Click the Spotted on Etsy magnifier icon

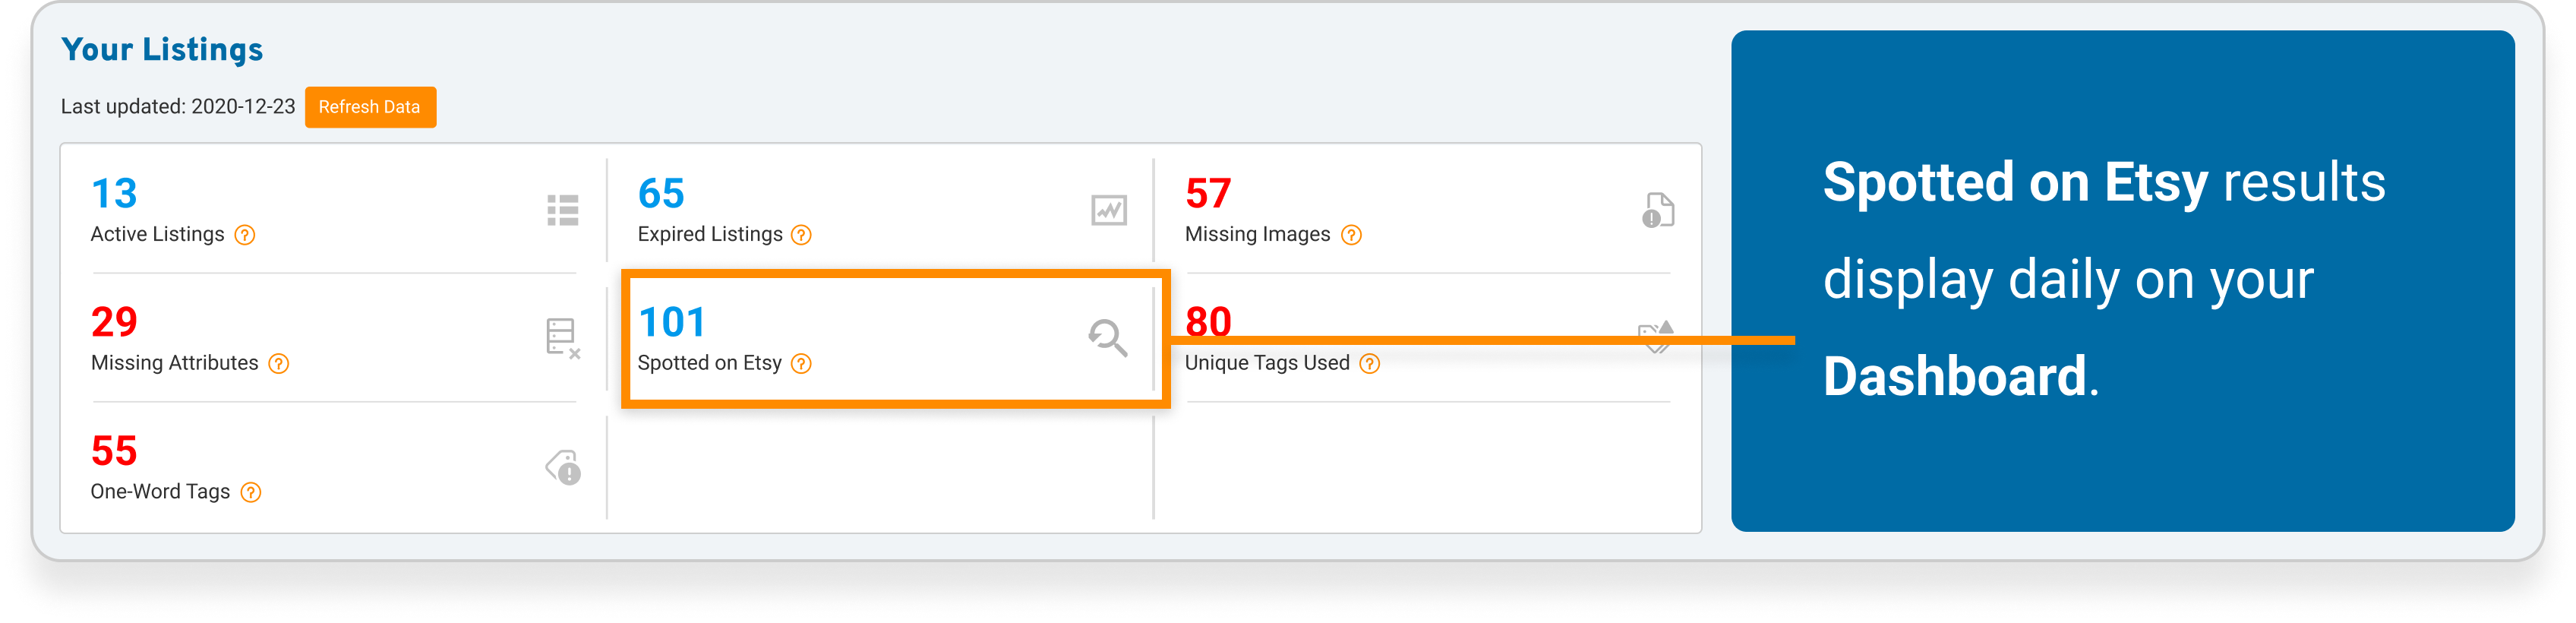[x=1108, y=338]
